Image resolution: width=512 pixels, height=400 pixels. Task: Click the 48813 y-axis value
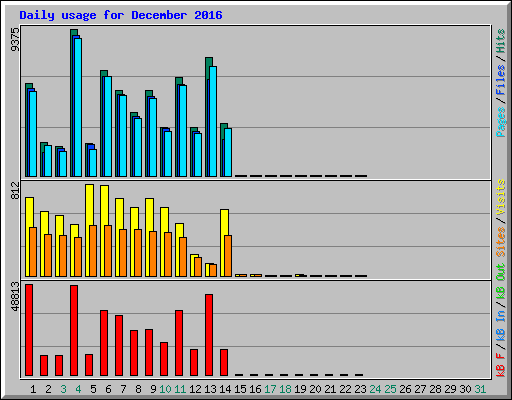[15, 296]
